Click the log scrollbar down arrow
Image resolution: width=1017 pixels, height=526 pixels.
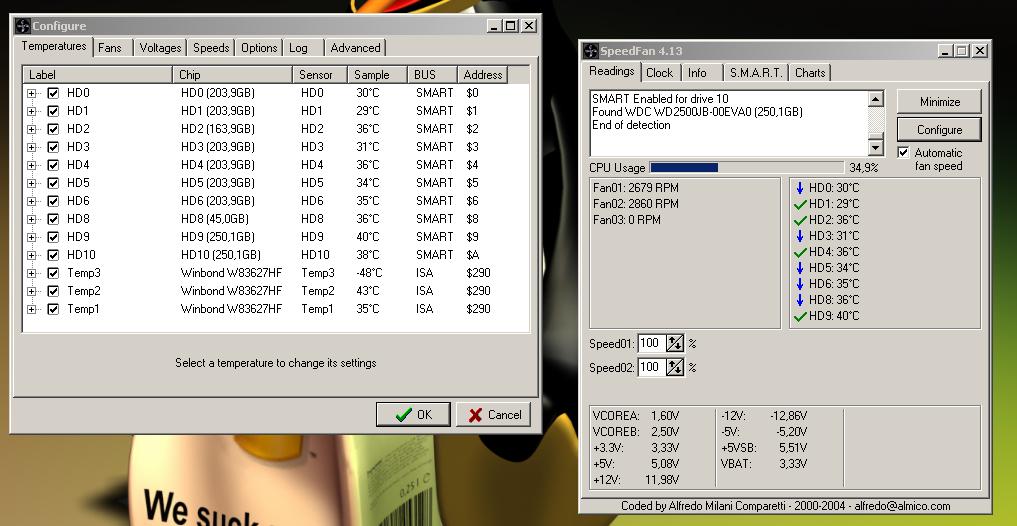[x=876, y=148]
